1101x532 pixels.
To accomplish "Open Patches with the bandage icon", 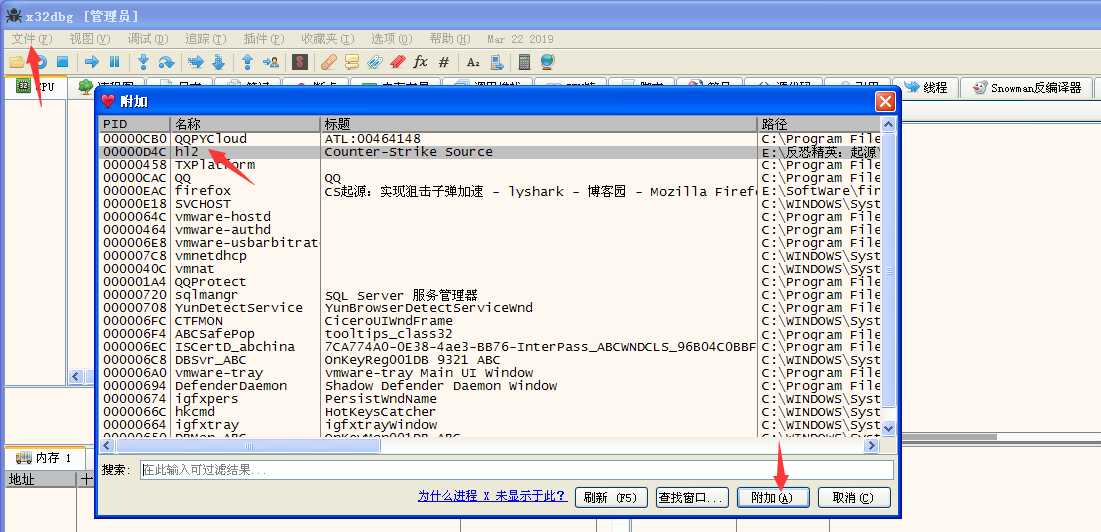I will point(329,62).
